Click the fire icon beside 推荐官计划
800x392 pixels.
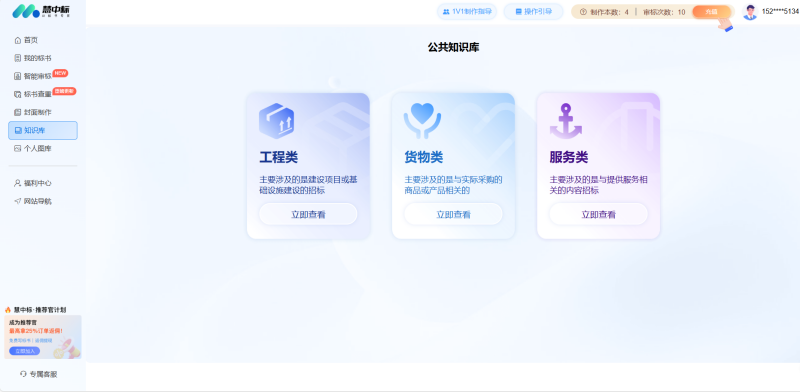pyautogui.click(x=8, y=310)
